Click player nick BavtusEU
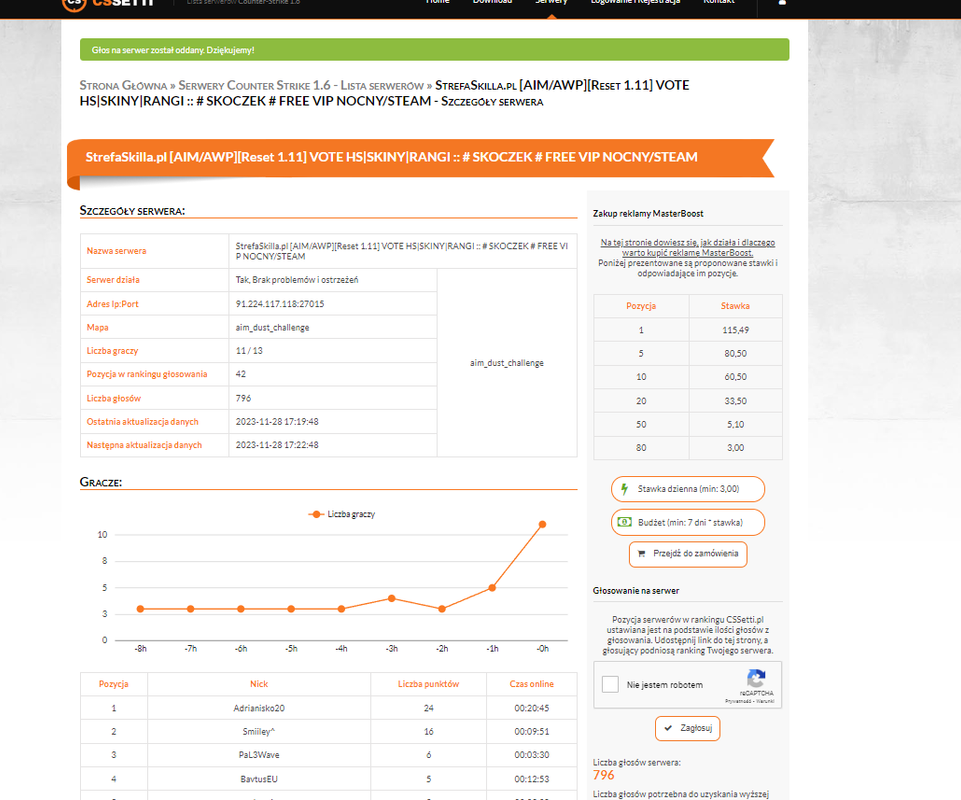The height and width of the screenshot is (800, 961). 259,779
